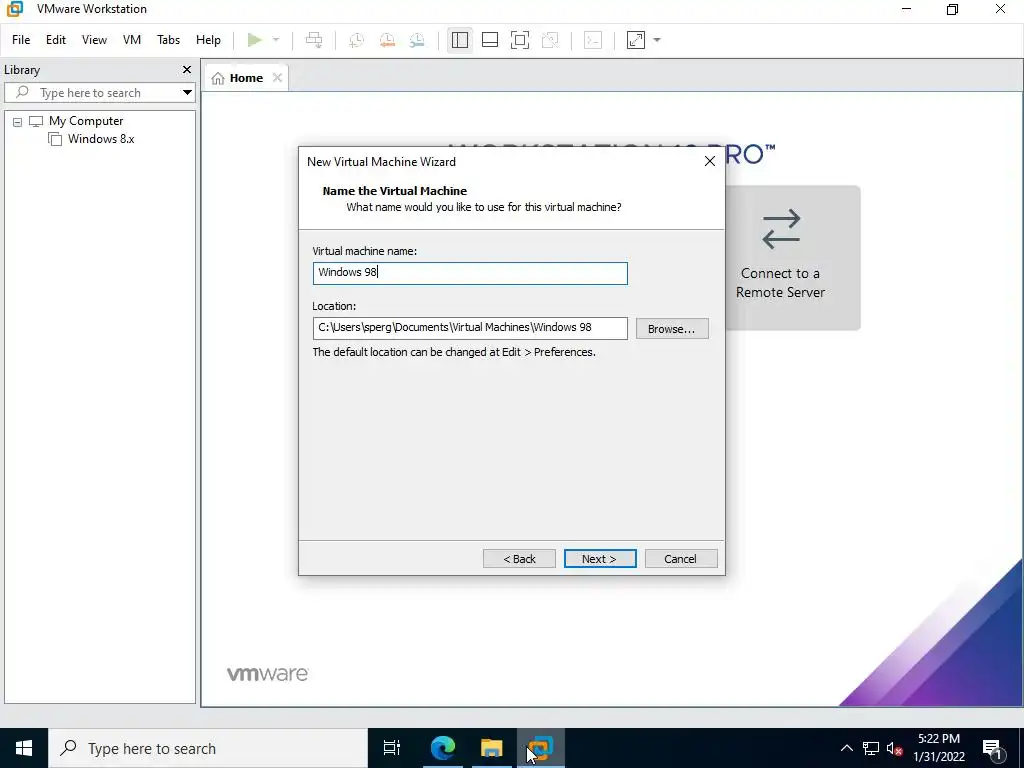This screenshot has width=1024, height=768.
Task: Cancel the New Virtual Machine Wizard
Action: (x=680, y=558)
